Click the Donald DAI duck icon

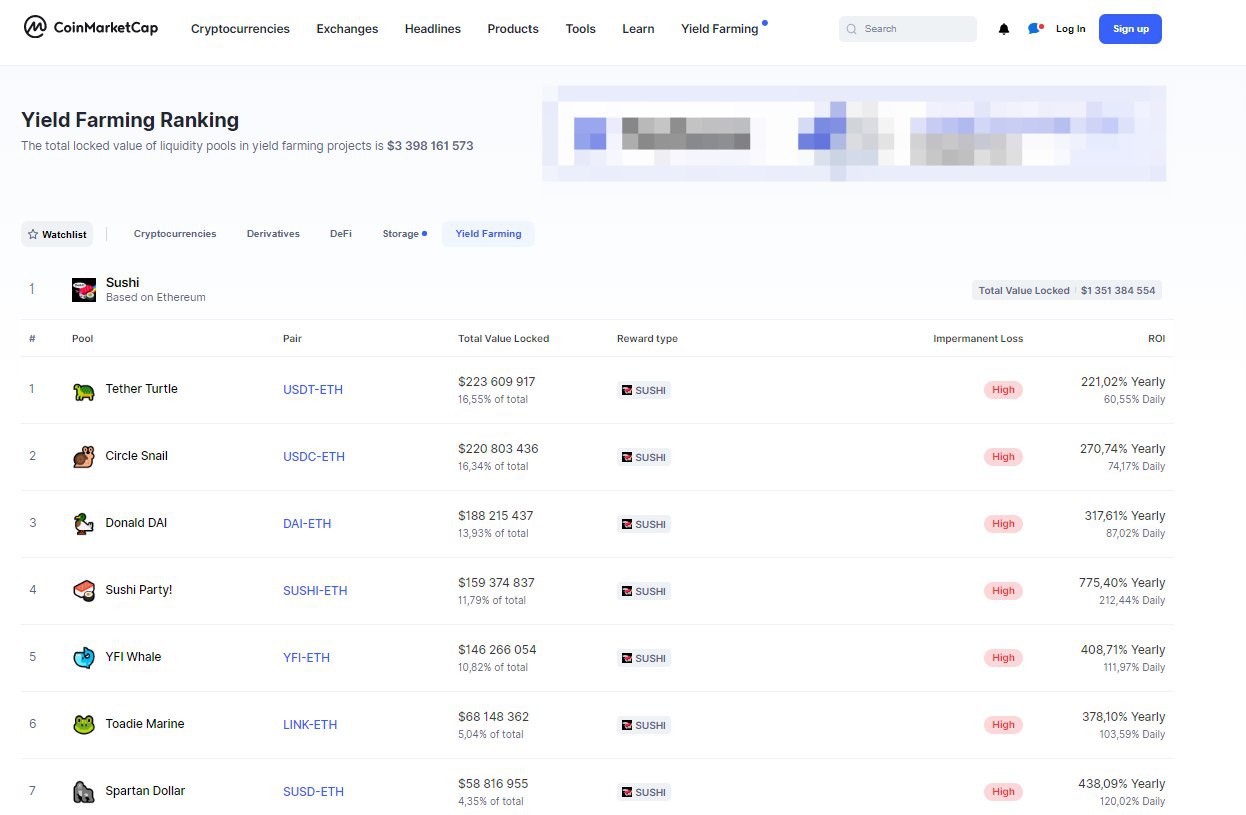point(84,524)
